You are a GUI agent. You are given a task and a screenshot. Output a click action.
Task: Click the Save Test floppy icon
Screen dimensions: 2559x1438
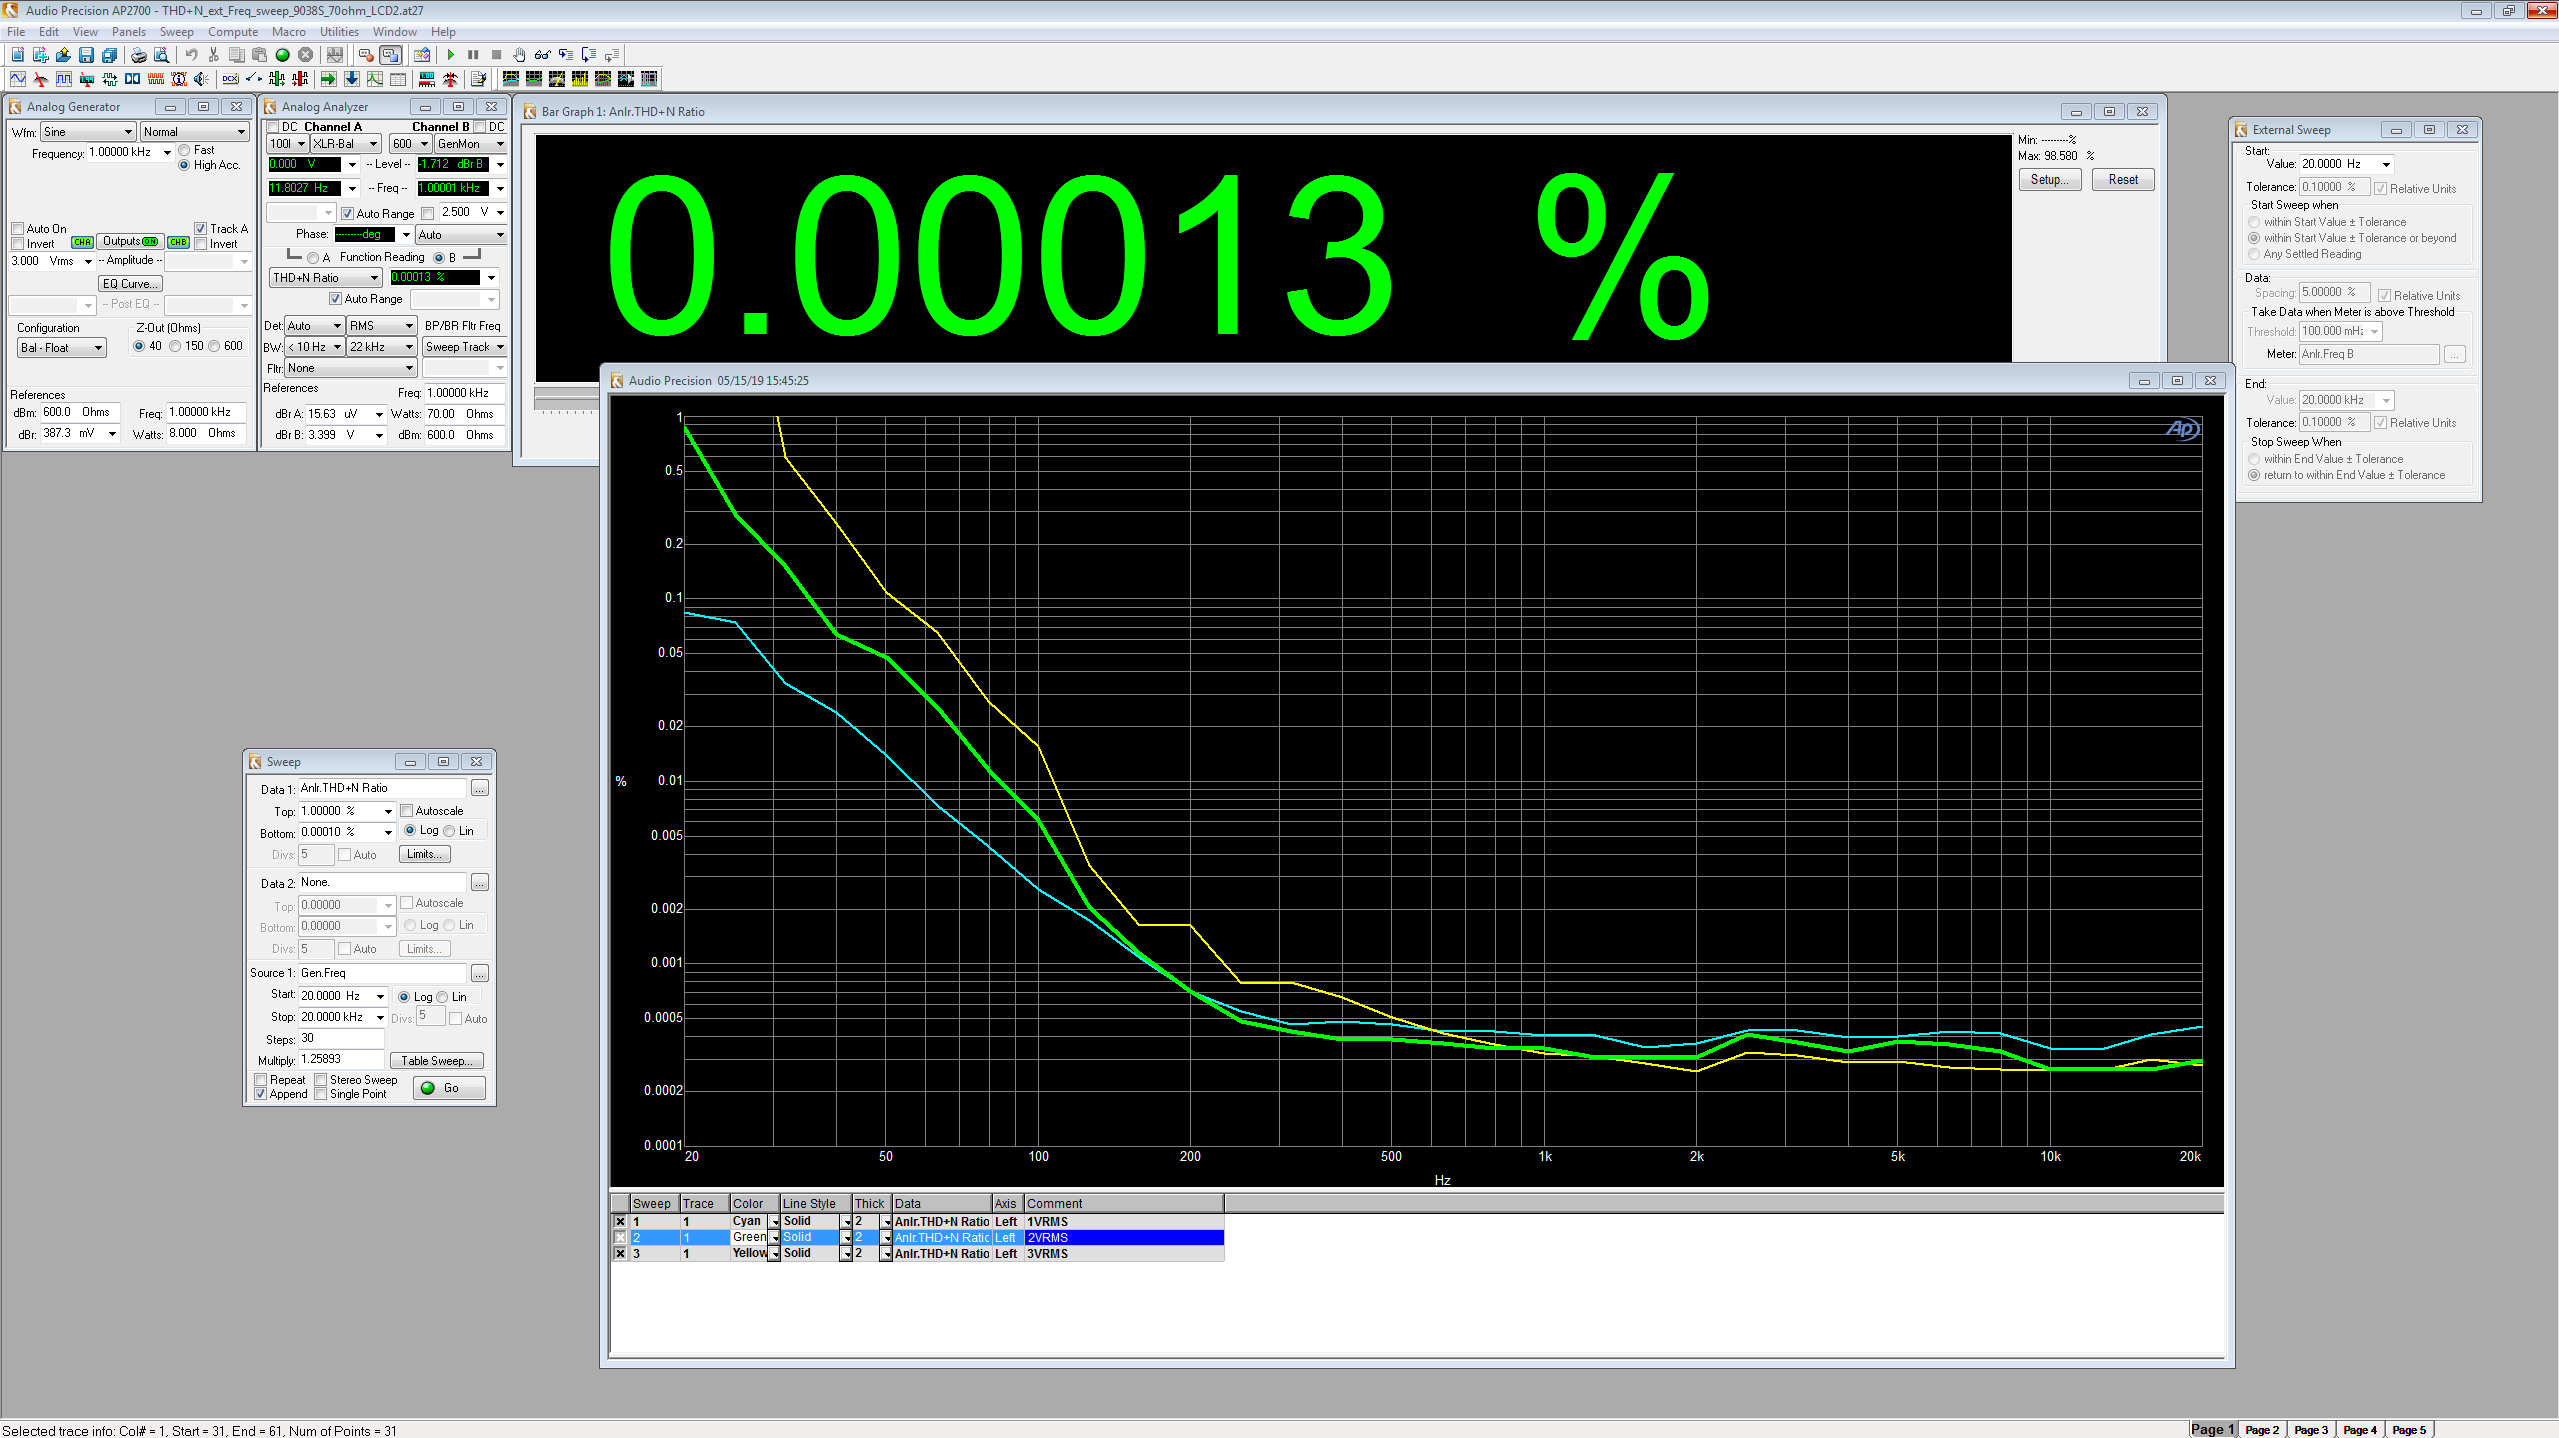[86, 55]
